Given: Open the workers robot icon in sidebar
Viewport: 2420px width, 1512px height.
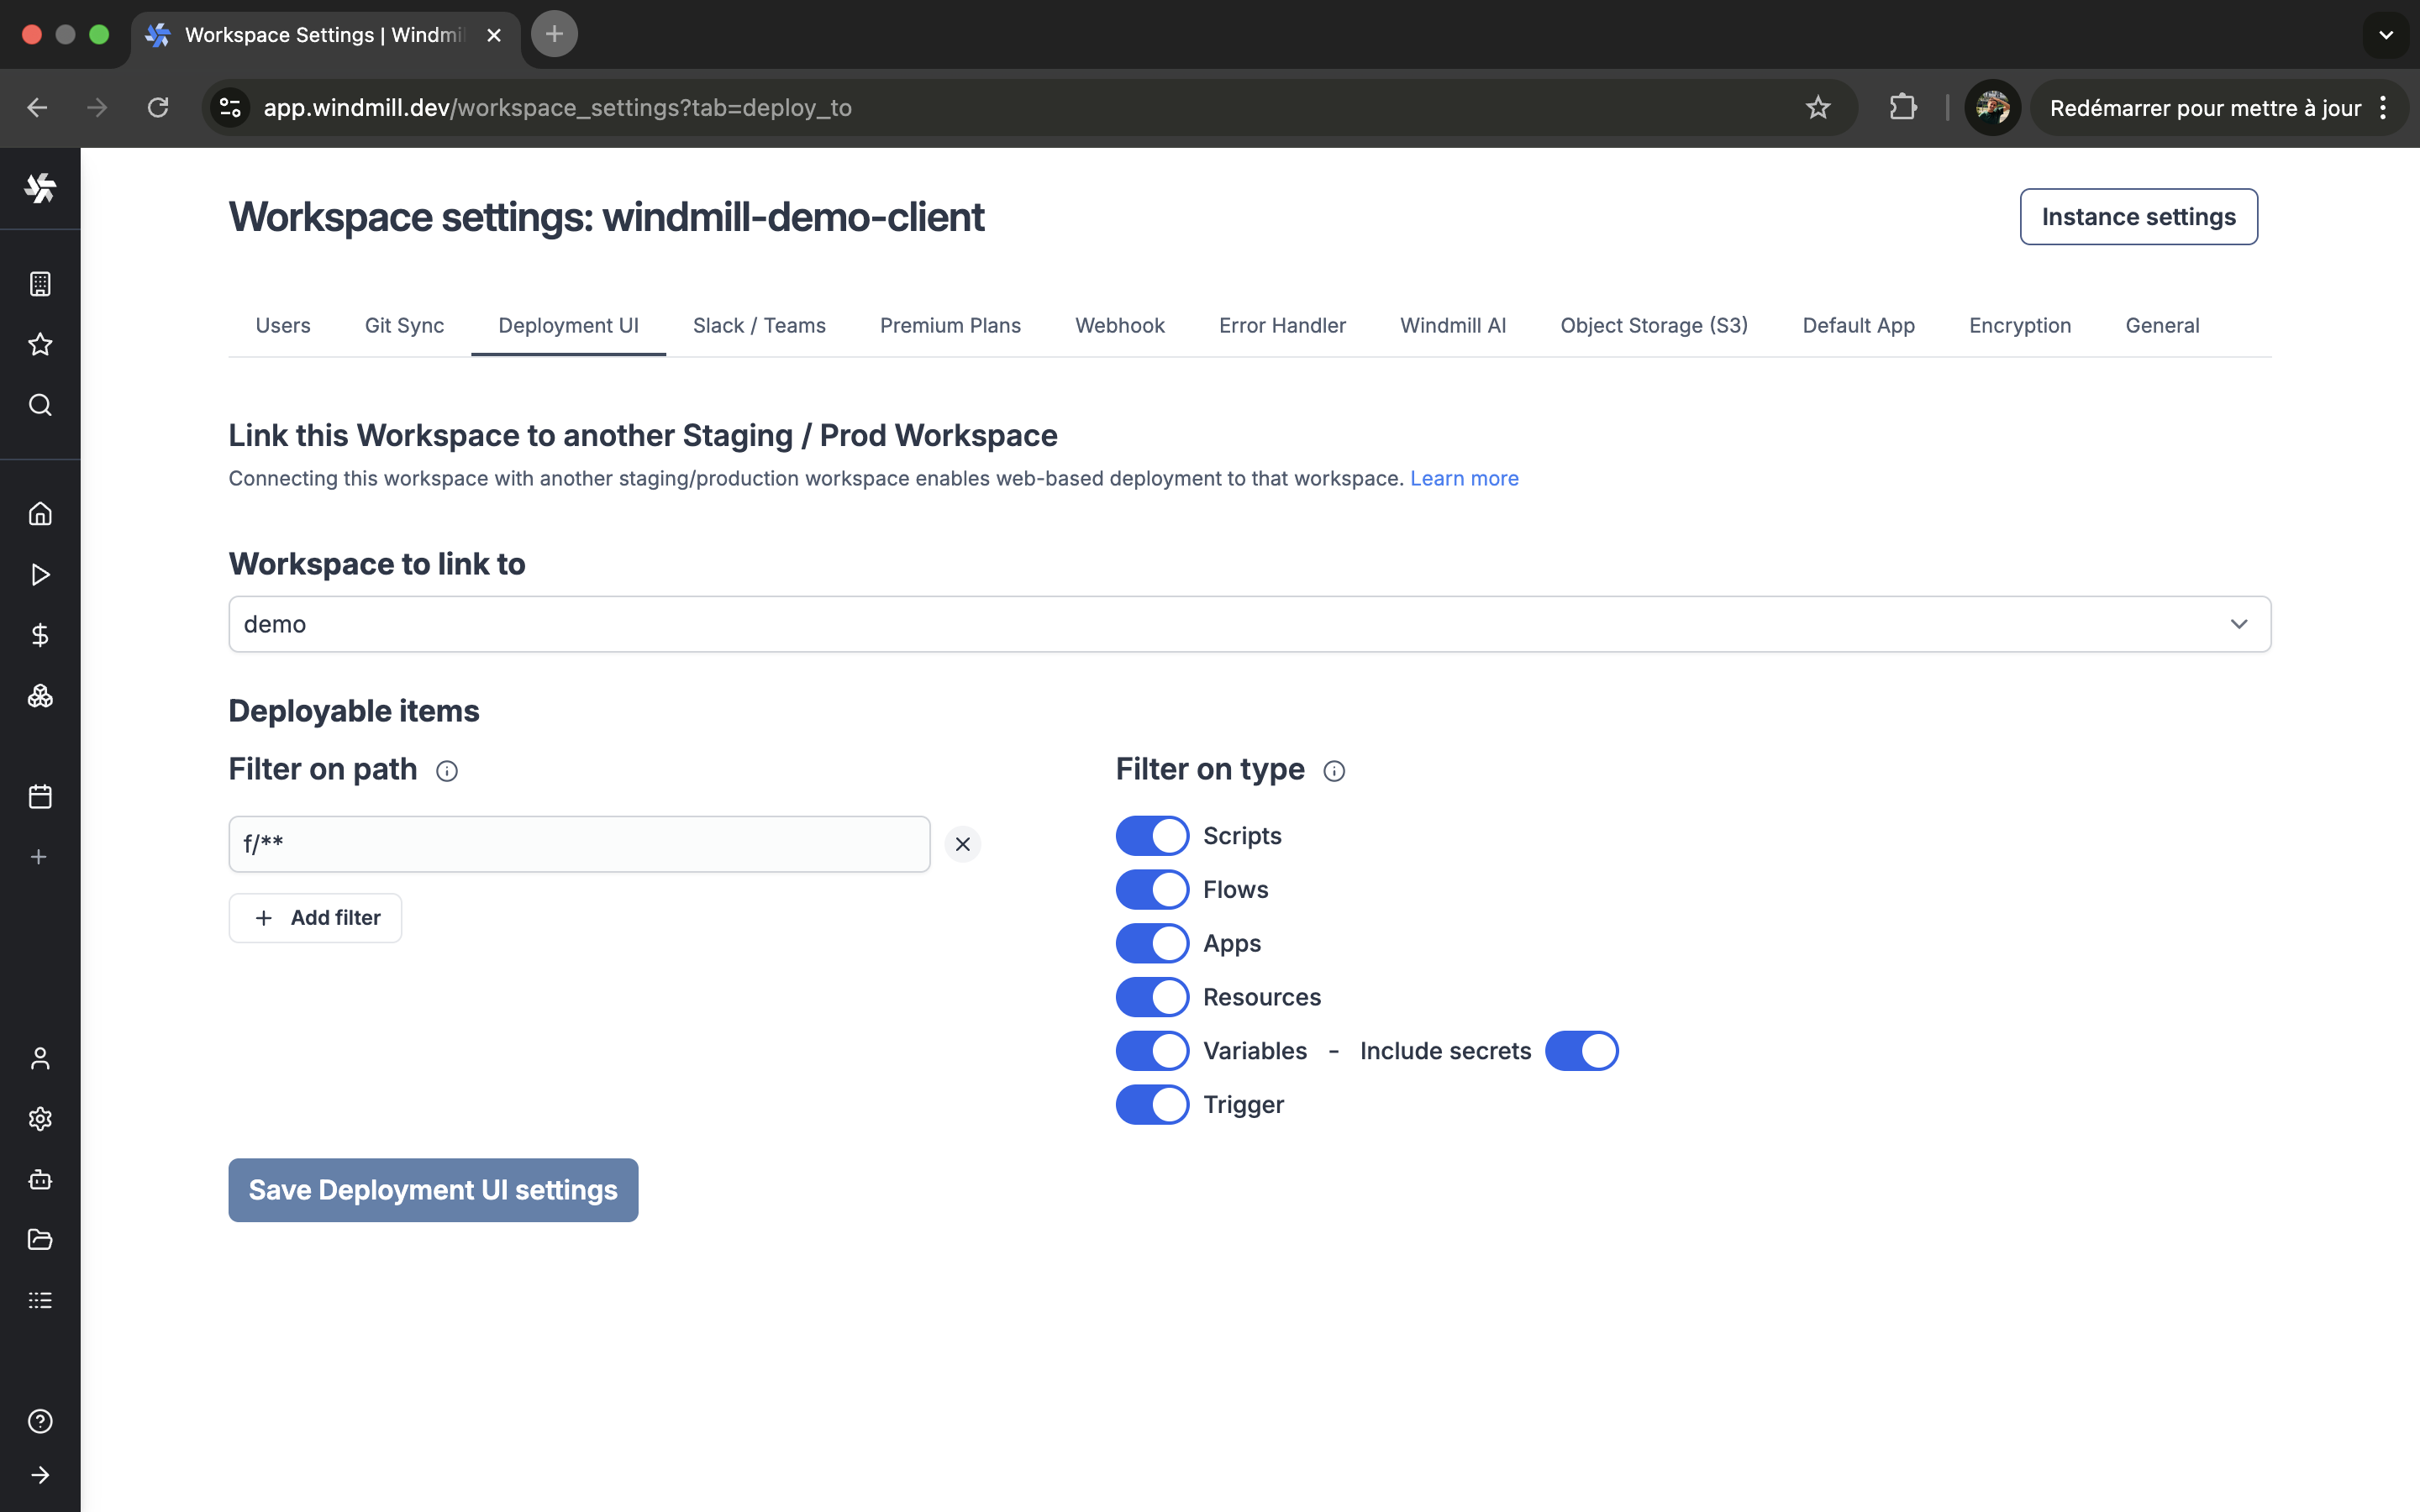Looking at the screenshot, I should click(x=40, y=1180).
